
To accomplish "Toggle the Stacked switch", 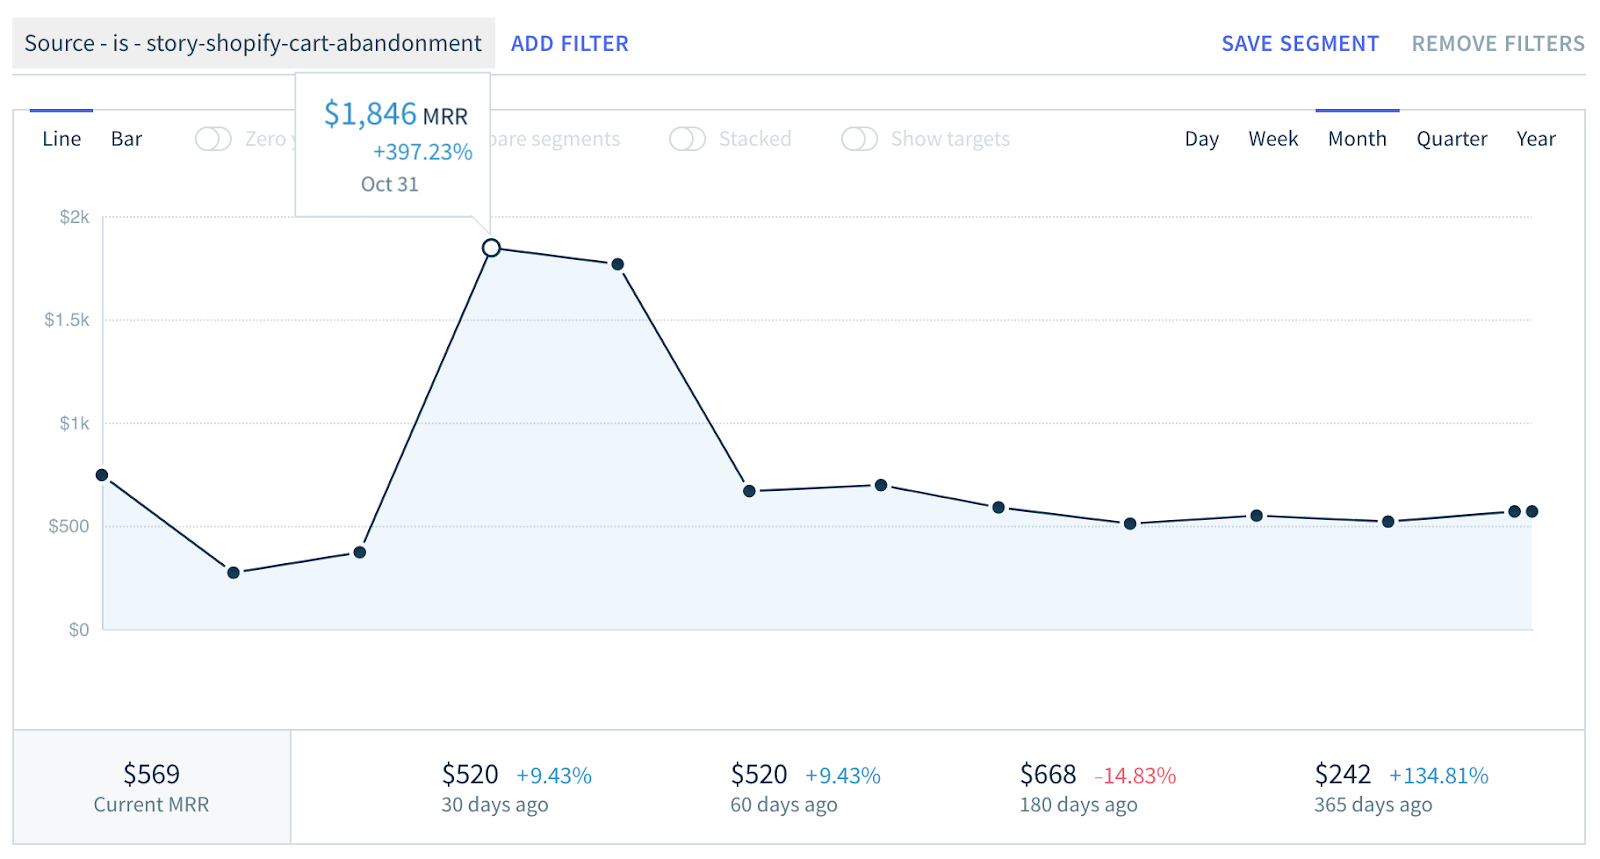I will click(x=687, y=139).
